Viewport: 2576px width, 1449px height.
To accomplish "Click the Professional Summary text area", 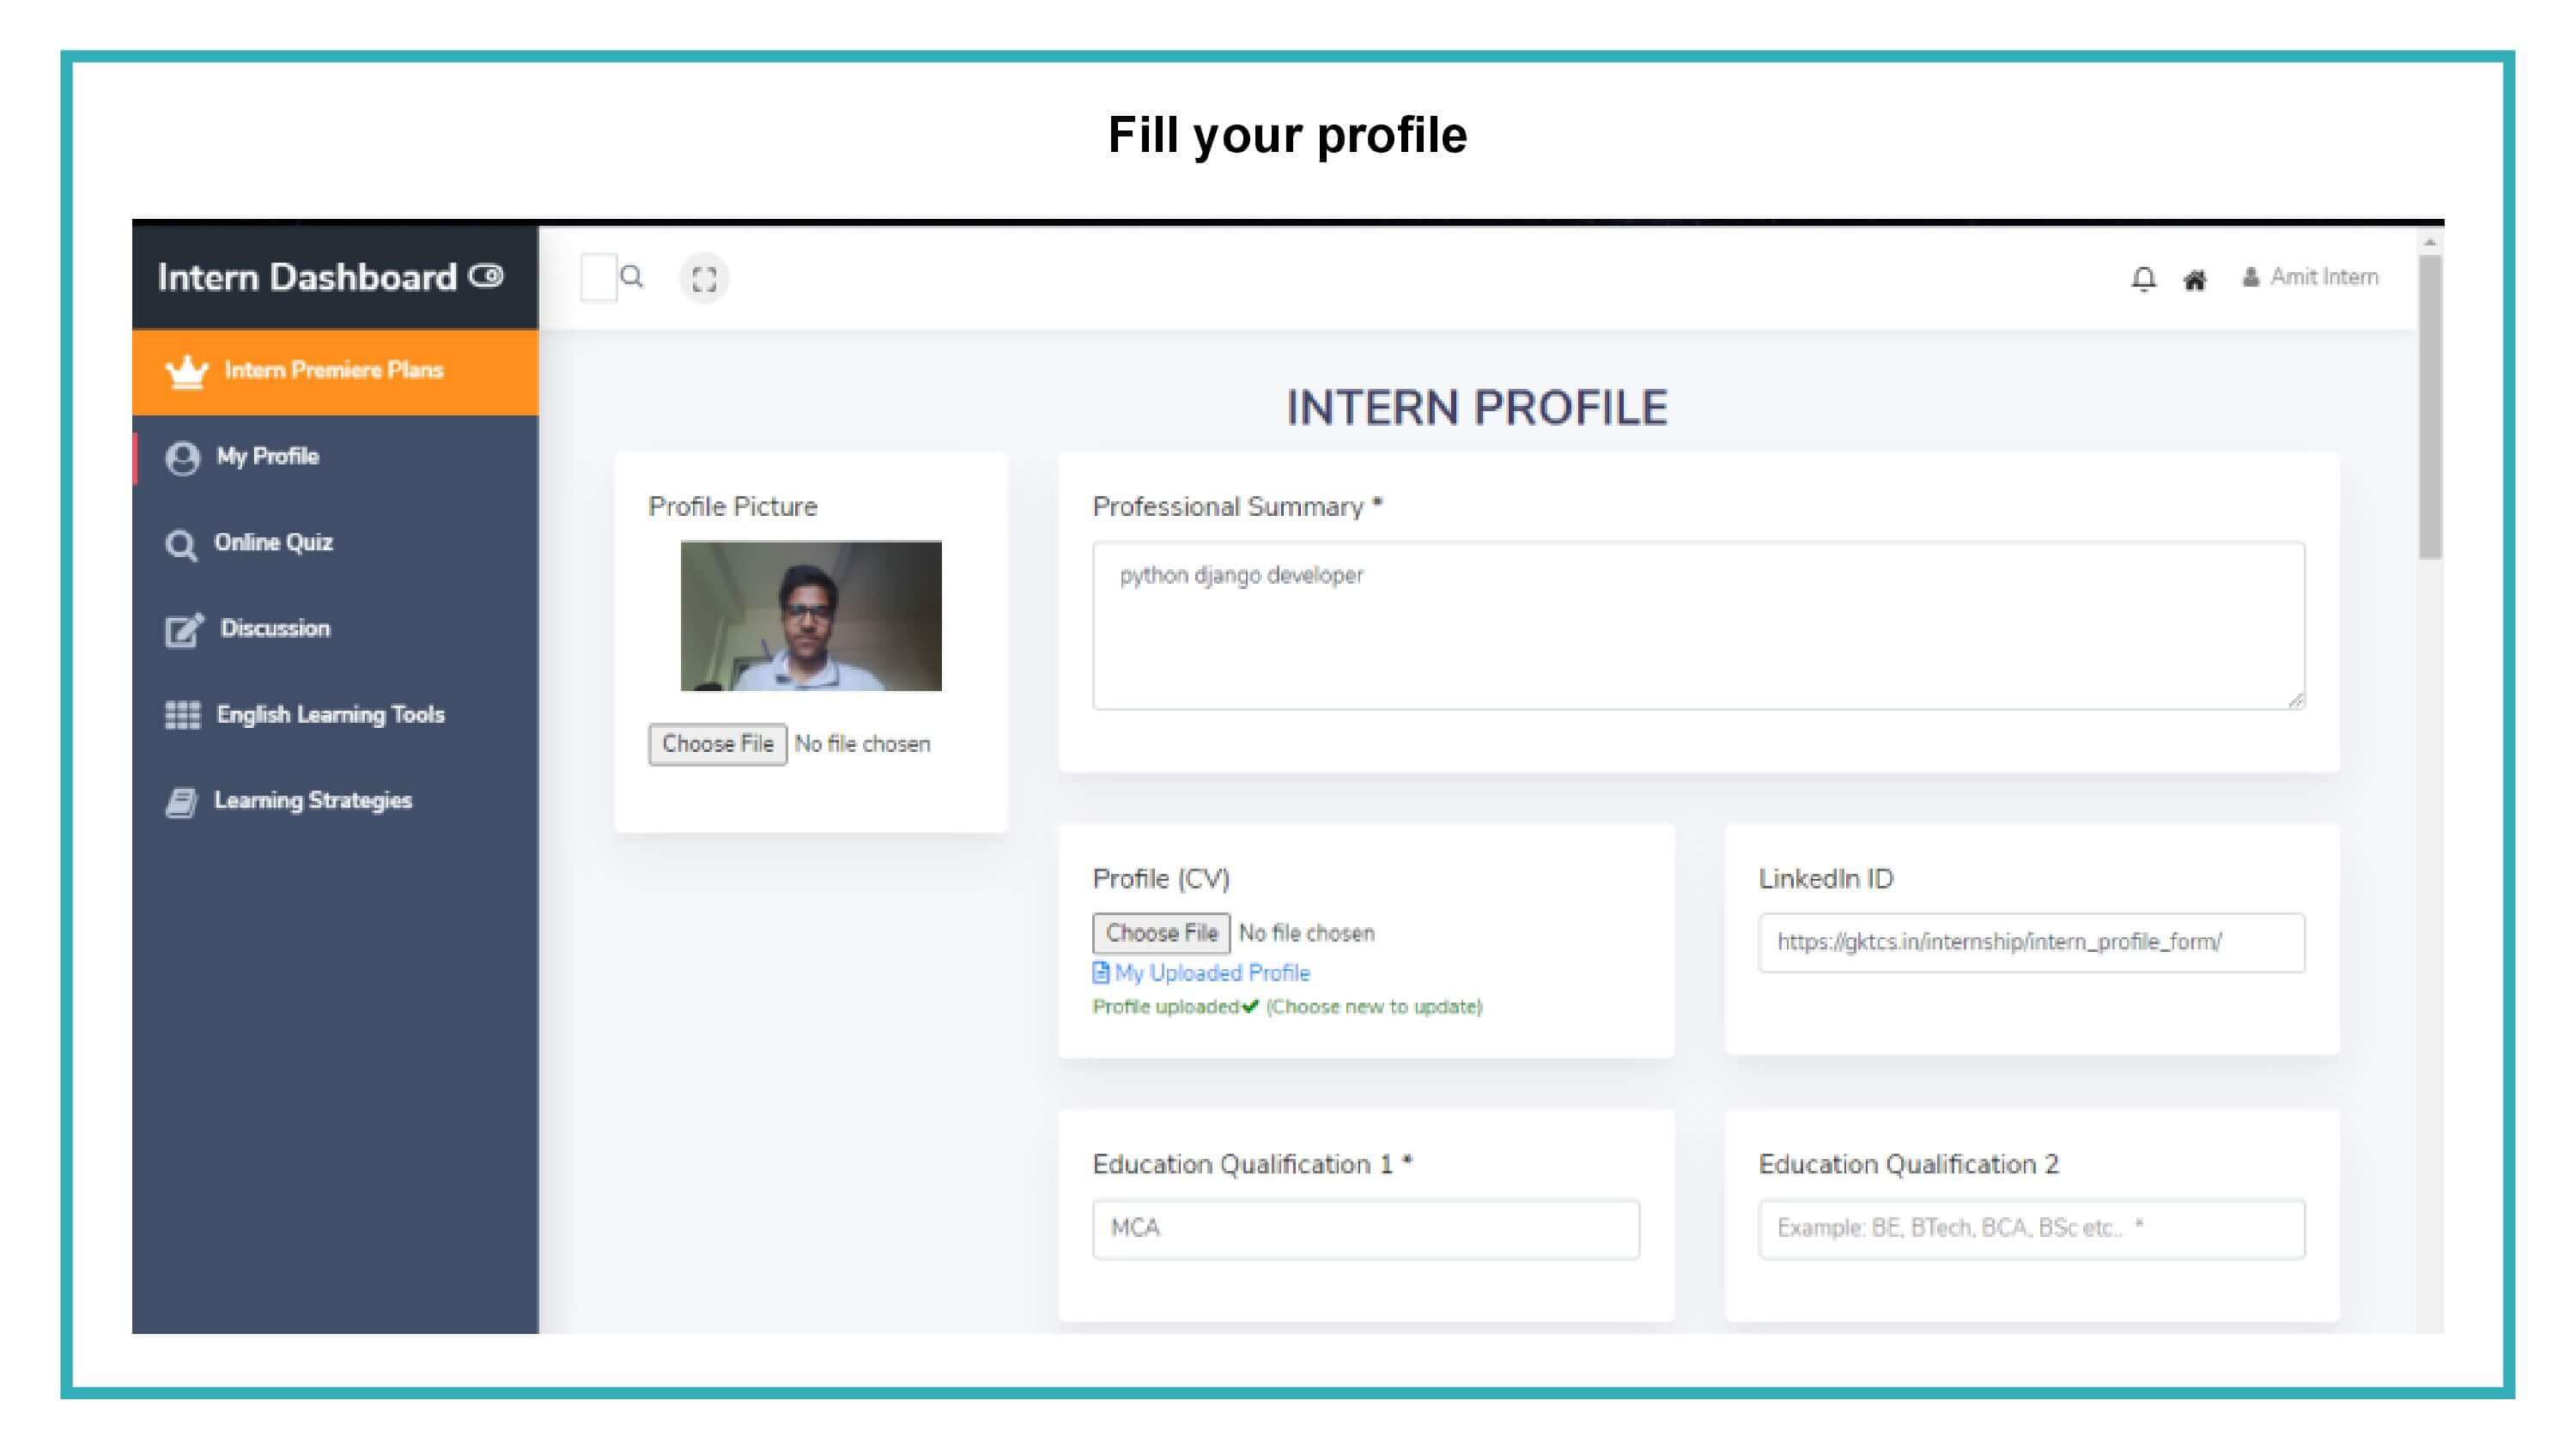I will 1698,626.
